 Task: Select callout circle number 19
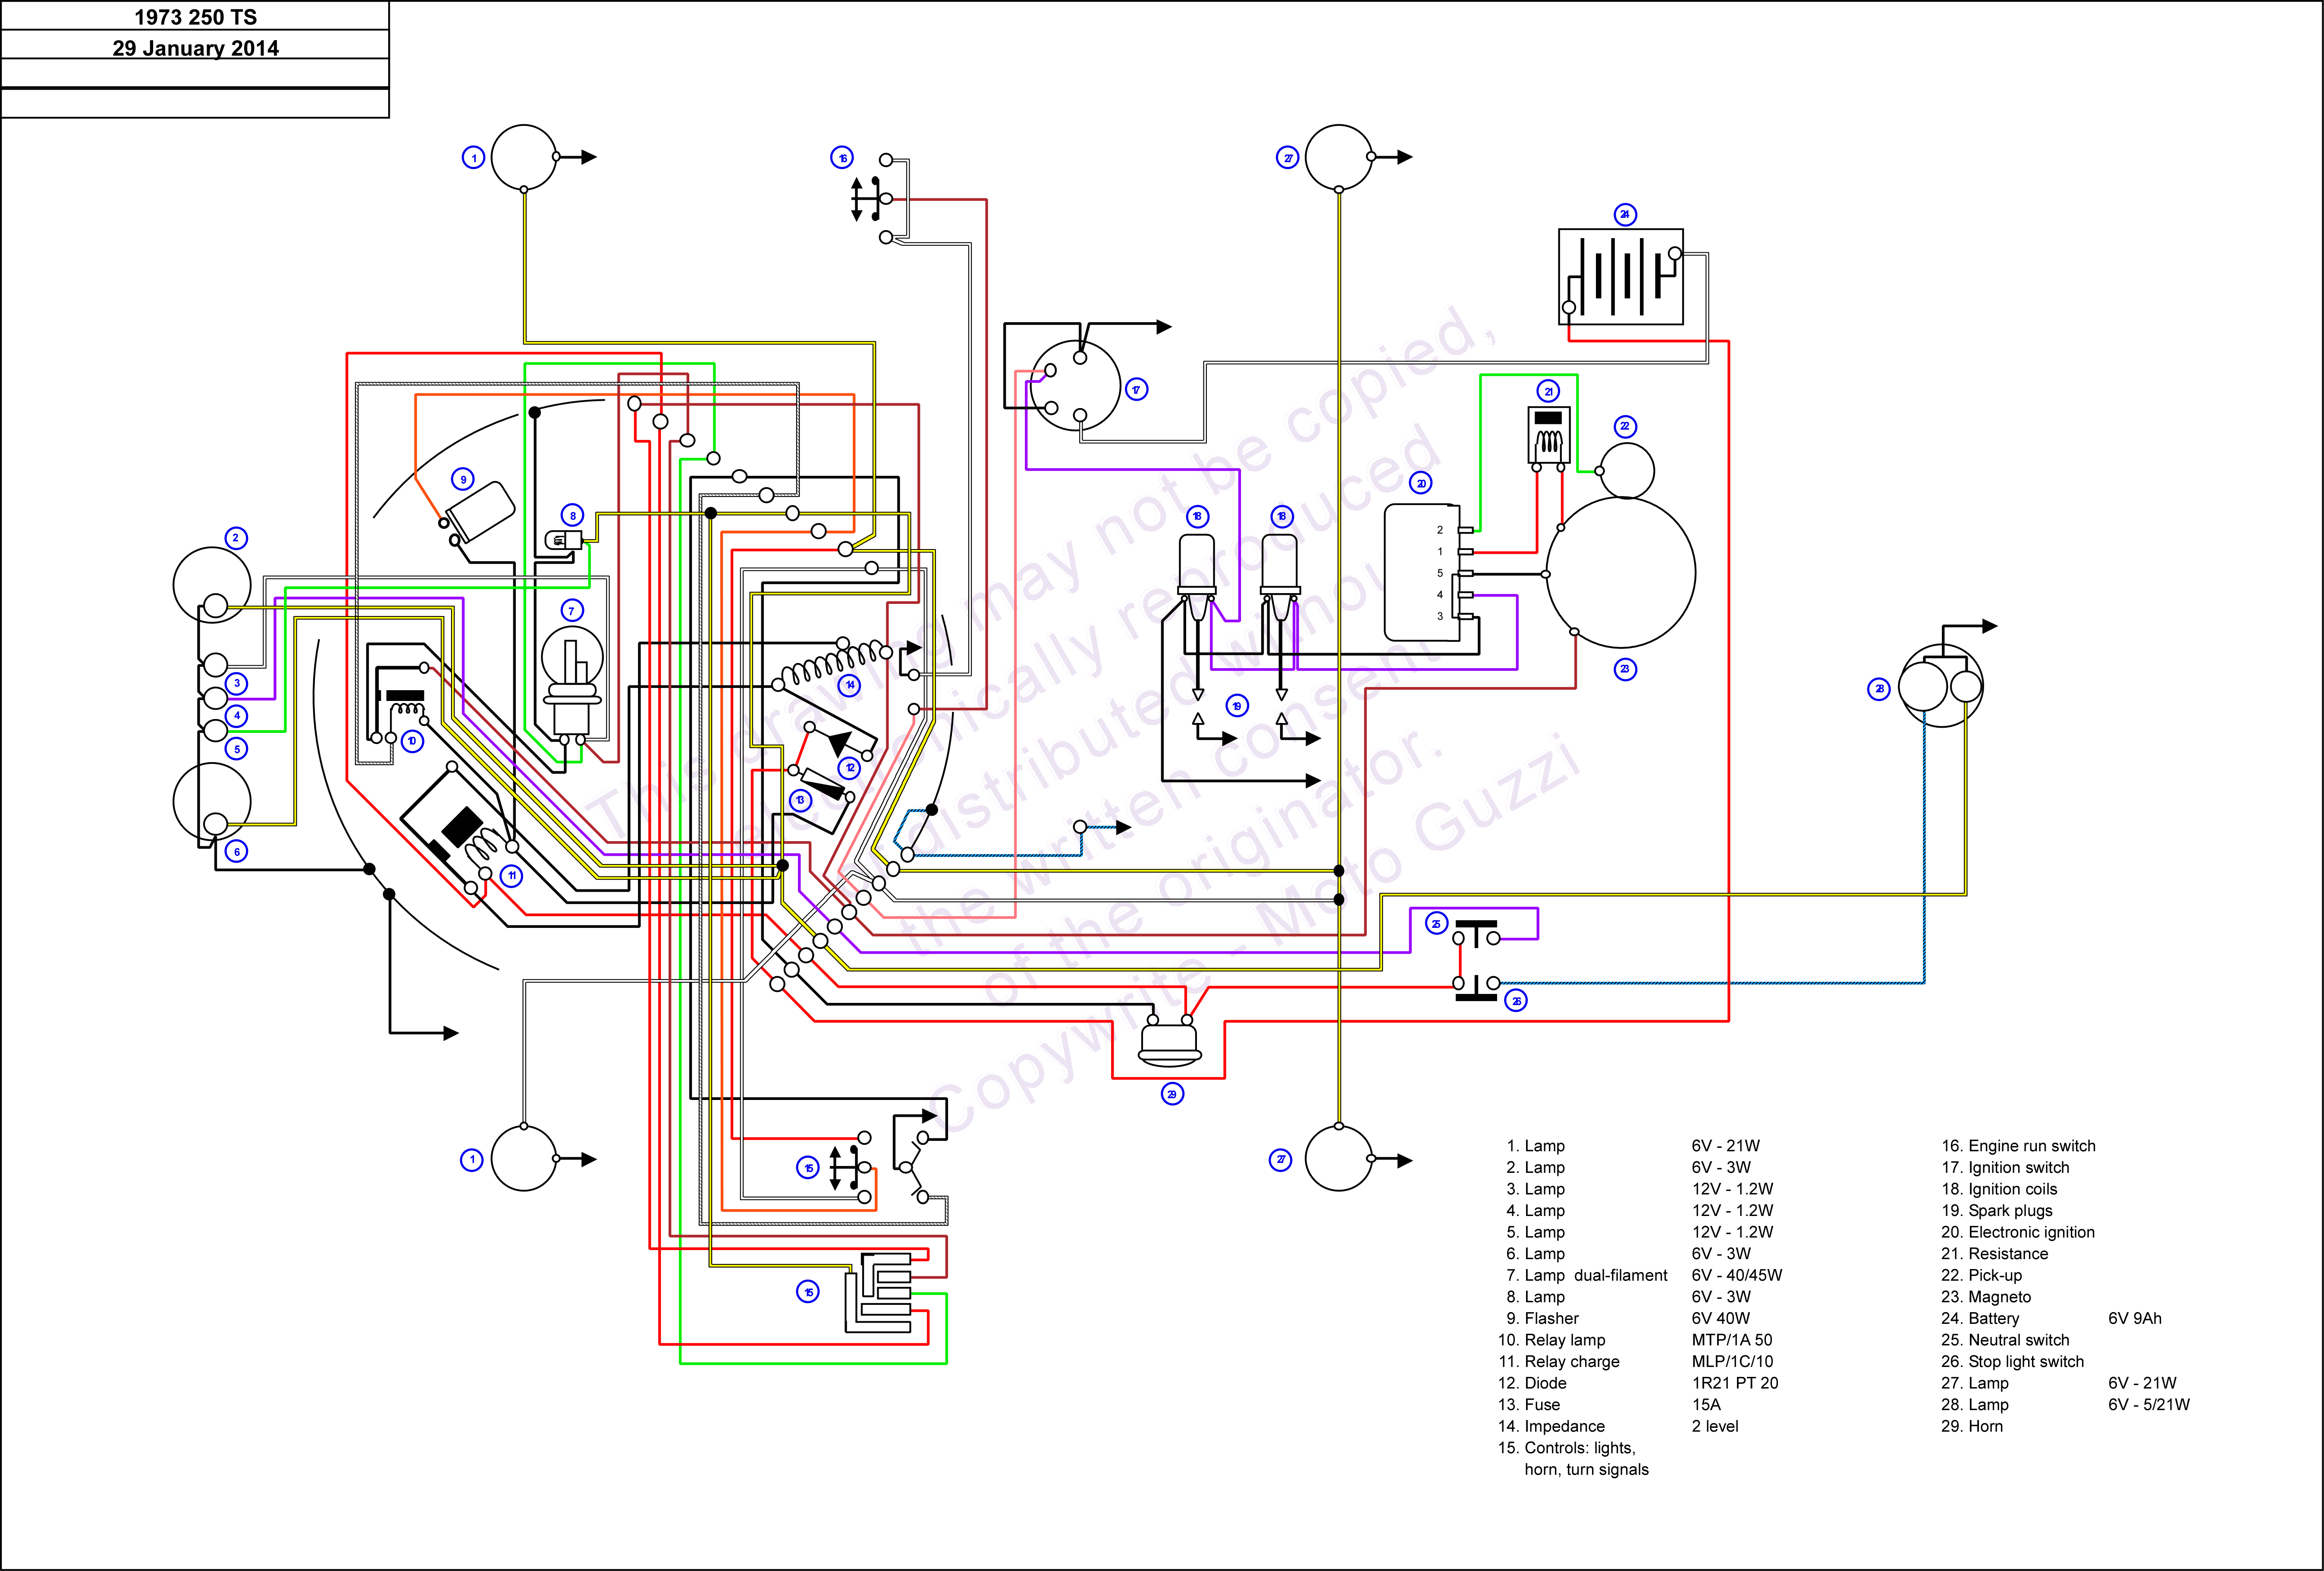(1237, 706)
